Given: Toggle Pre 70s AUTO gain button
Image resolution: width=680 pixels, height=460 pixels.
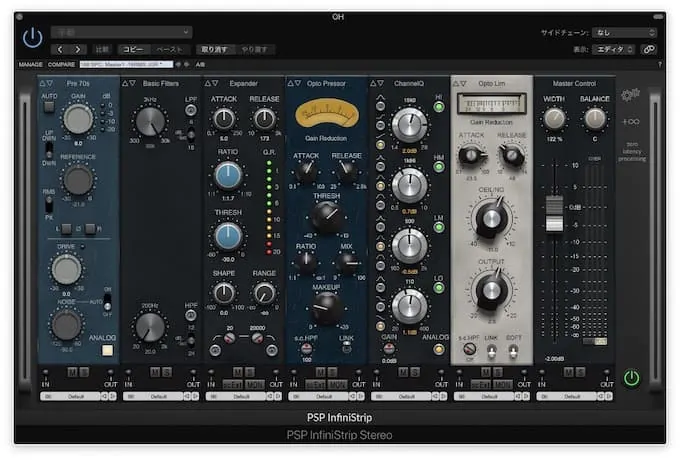Looking at the screenshot, I should click(x=49, y=107).
